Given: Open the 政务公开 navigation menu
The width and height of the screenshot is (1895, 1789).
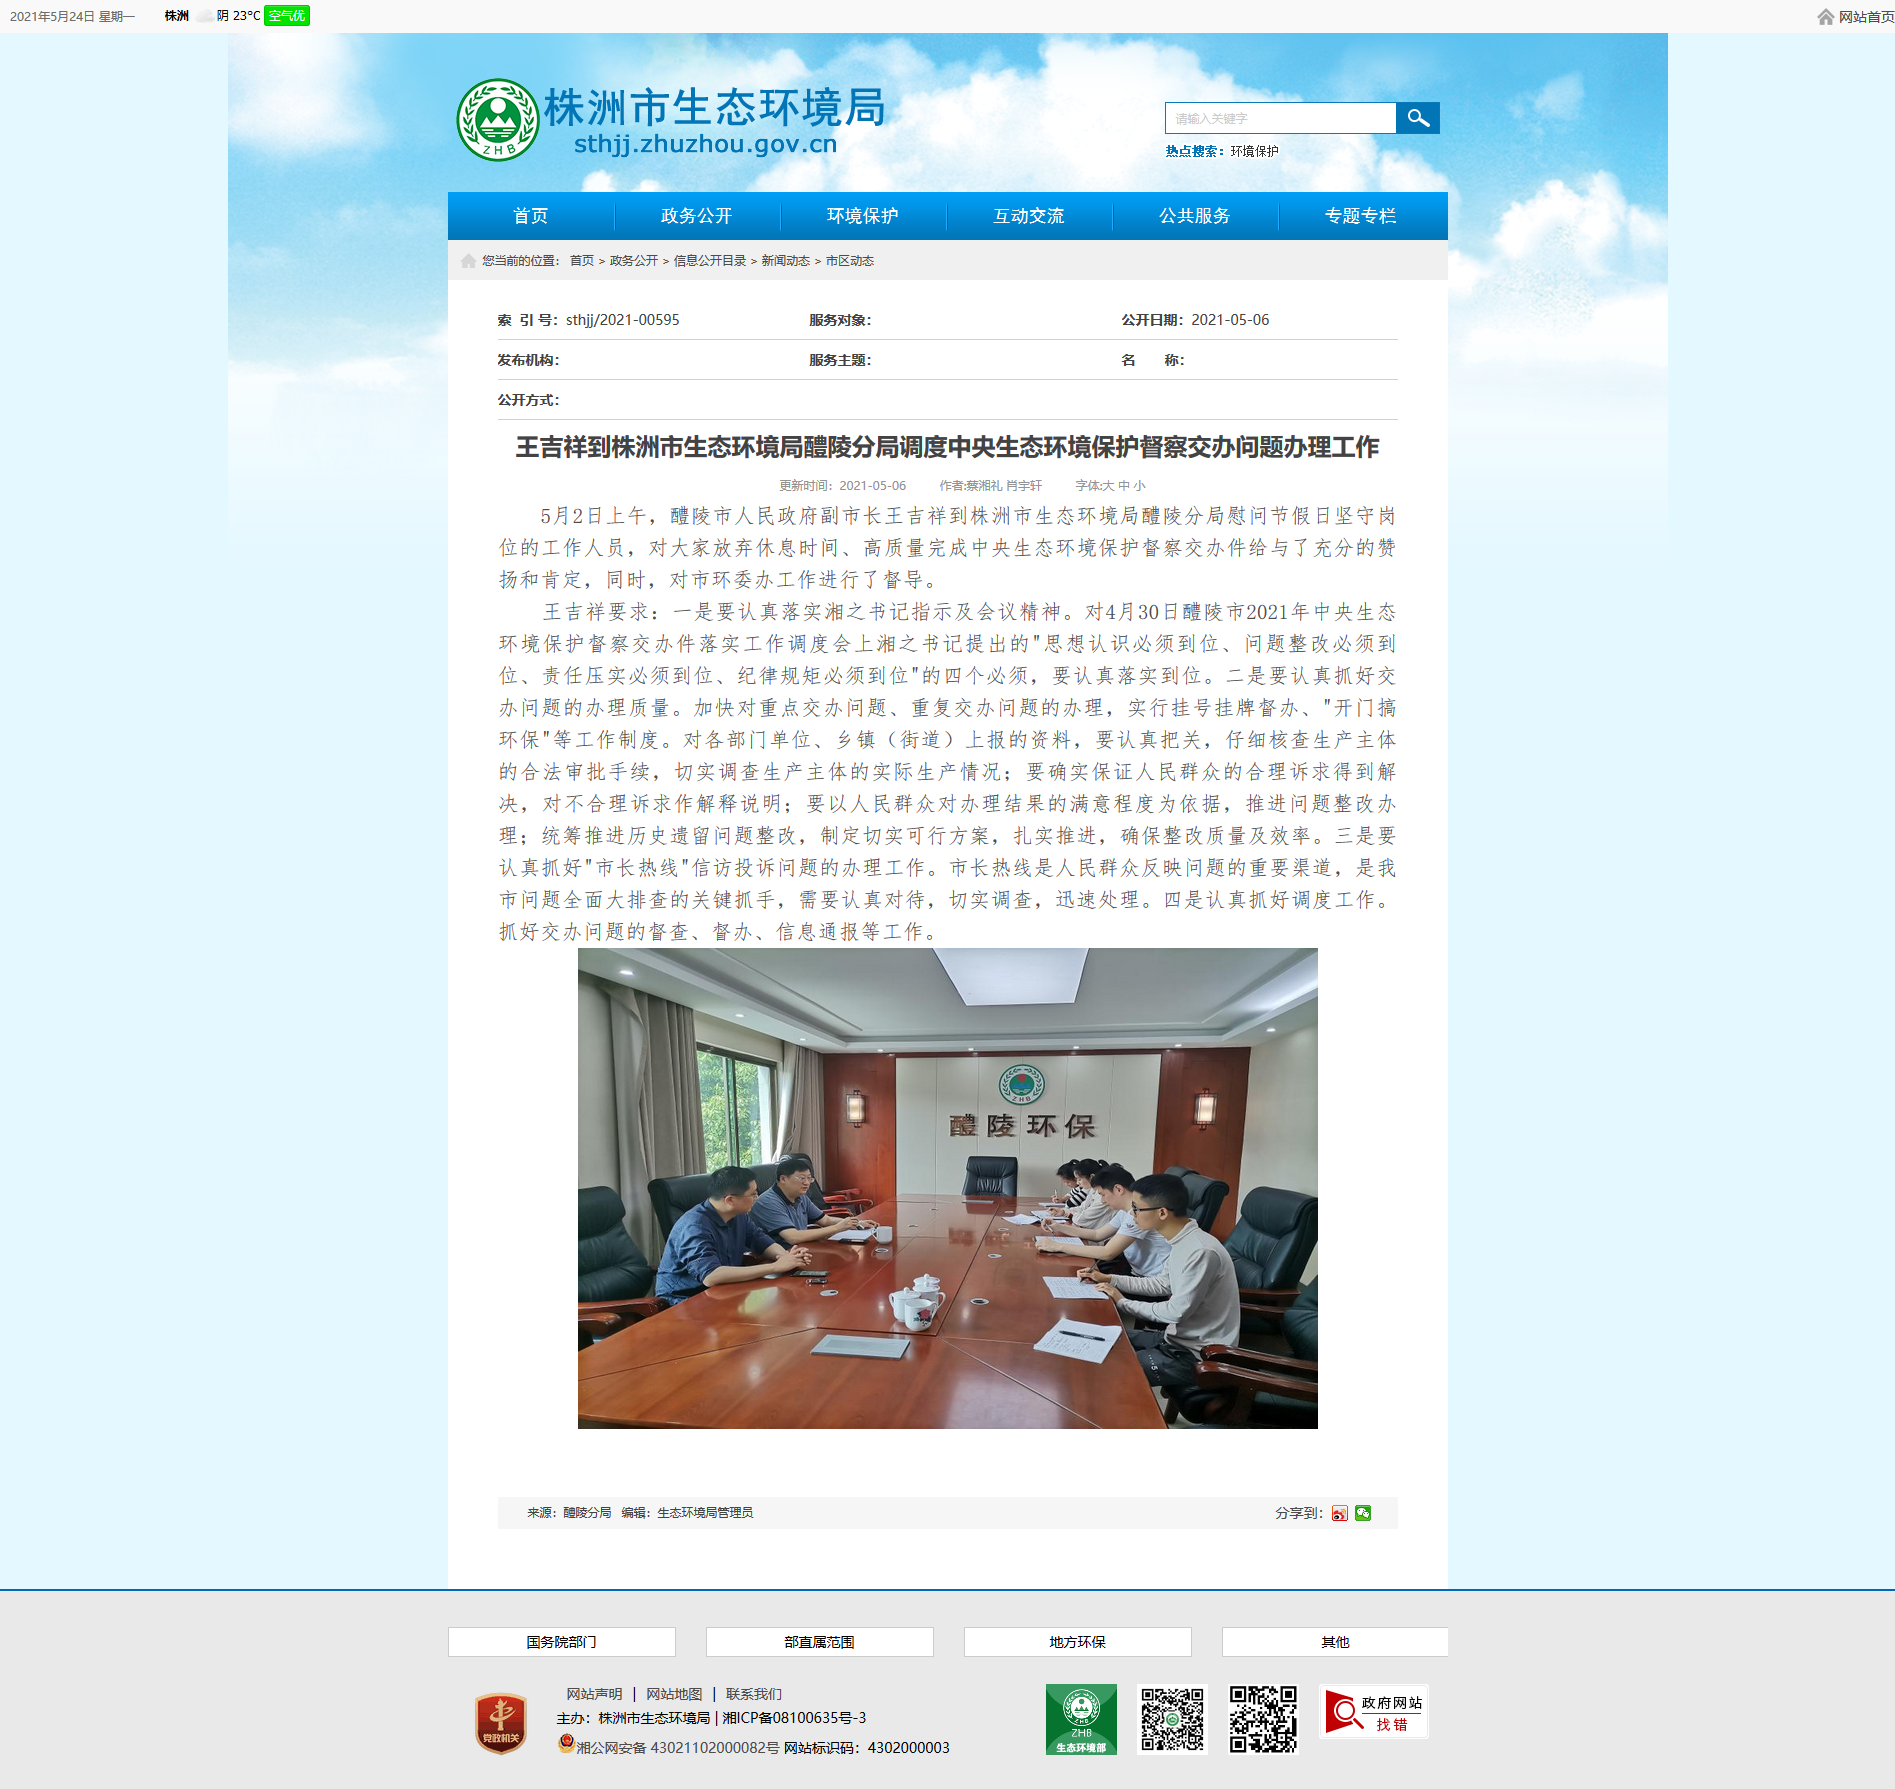Looking at the screenshot, I should 697,216.
